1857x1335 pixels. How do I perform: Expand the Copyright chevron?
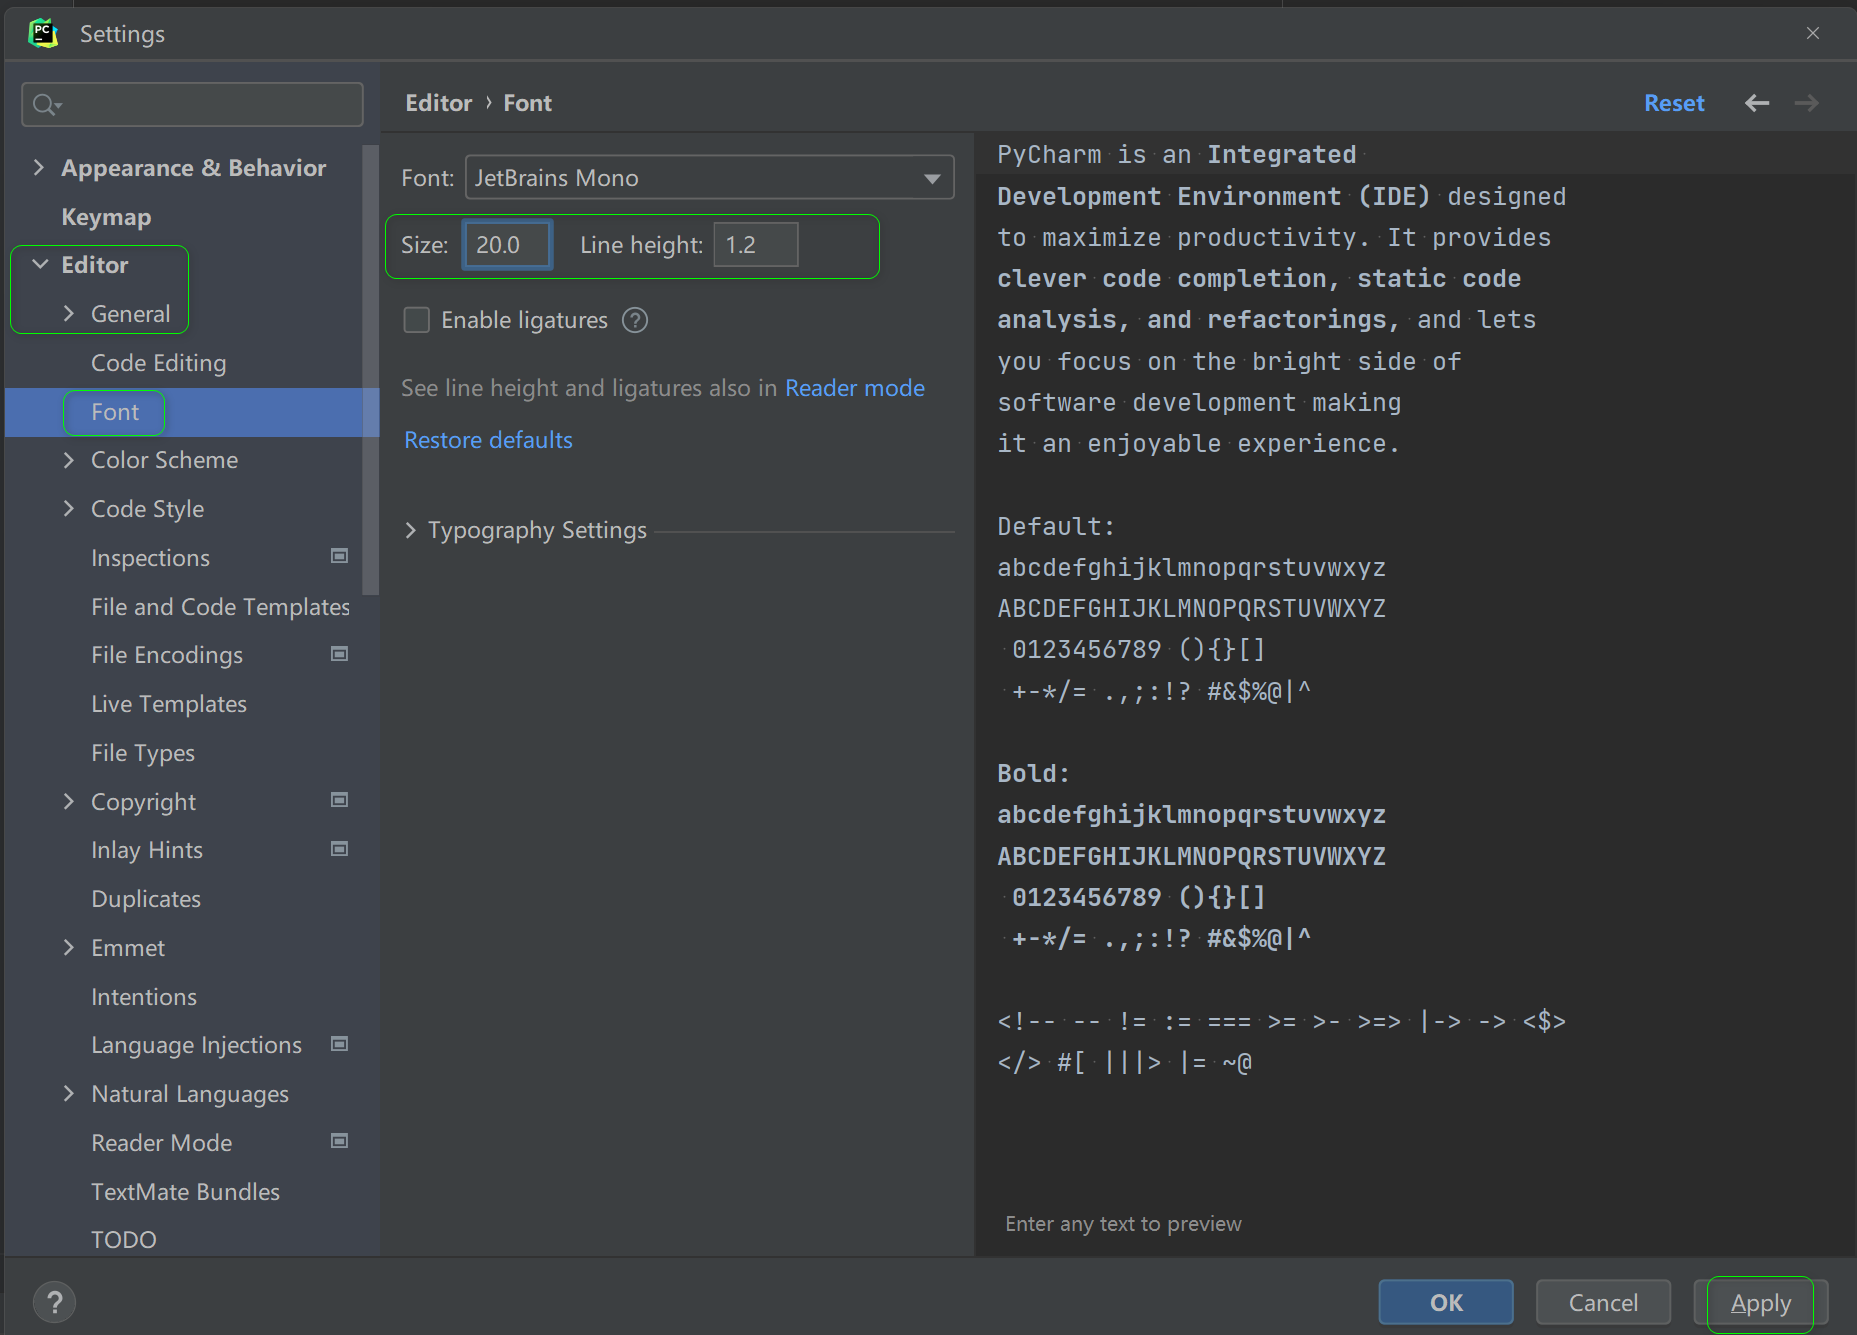[x=68, y=801]
